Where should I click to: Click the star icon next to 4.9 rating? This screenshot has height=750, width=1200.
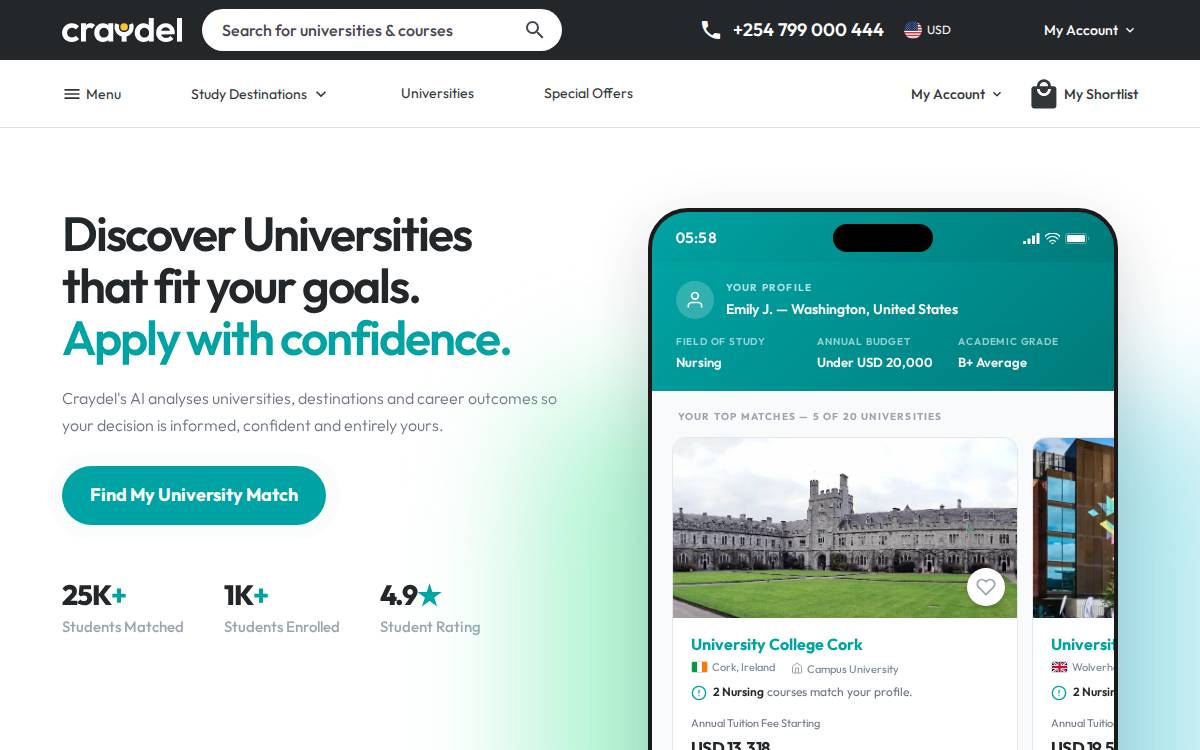[429, 595]
